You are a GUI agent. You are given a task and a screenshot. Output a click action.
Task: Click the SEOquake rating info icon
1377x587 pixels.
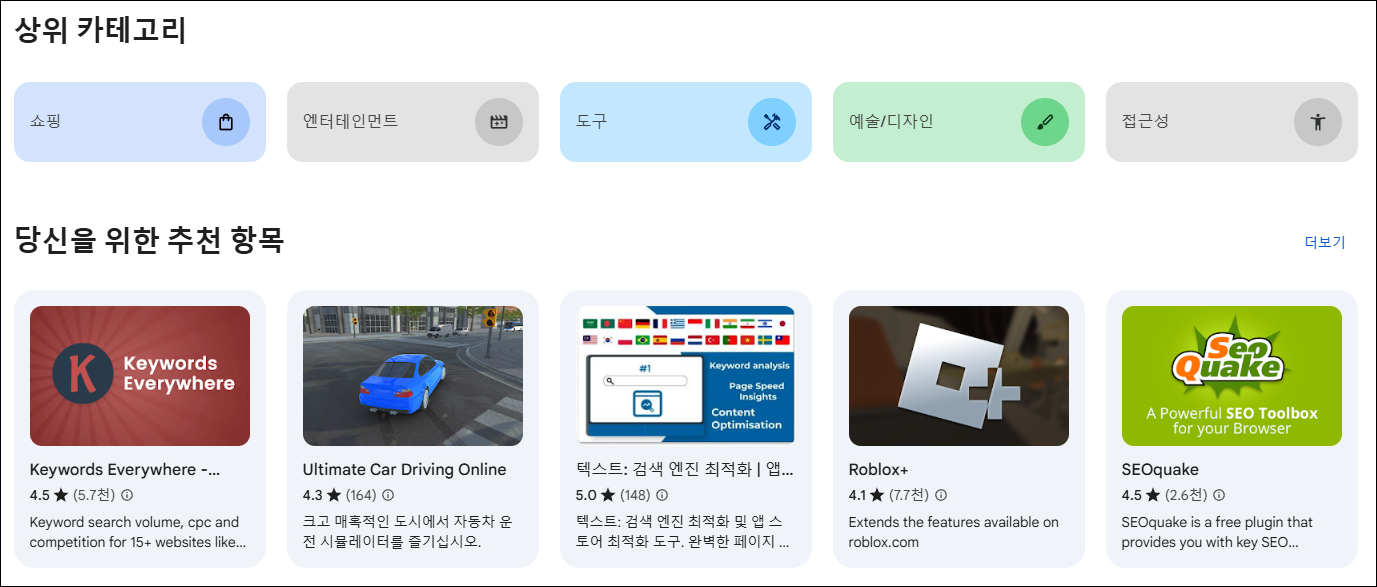click(x=1219, y=495)
